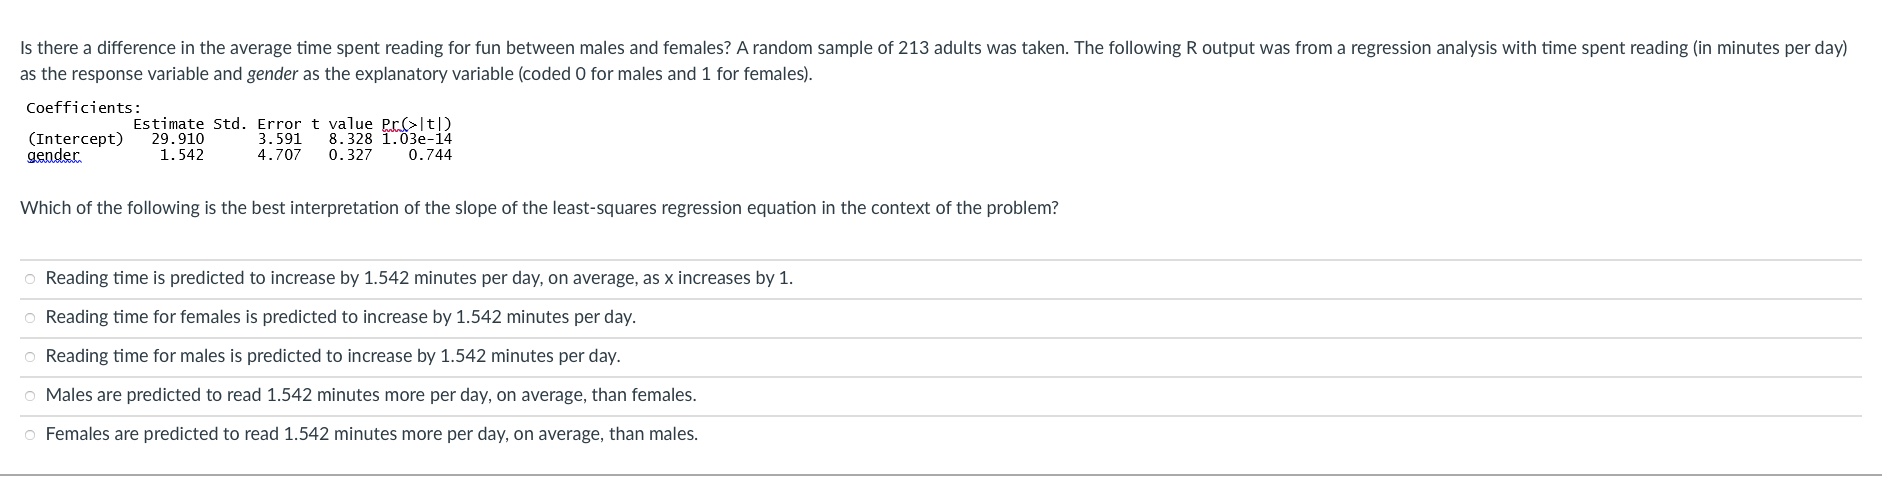Select radio button for 'as x increases by 1' answer
Image resolution: width=1882 pixels, height=478 pixels.
click(31, 279)
